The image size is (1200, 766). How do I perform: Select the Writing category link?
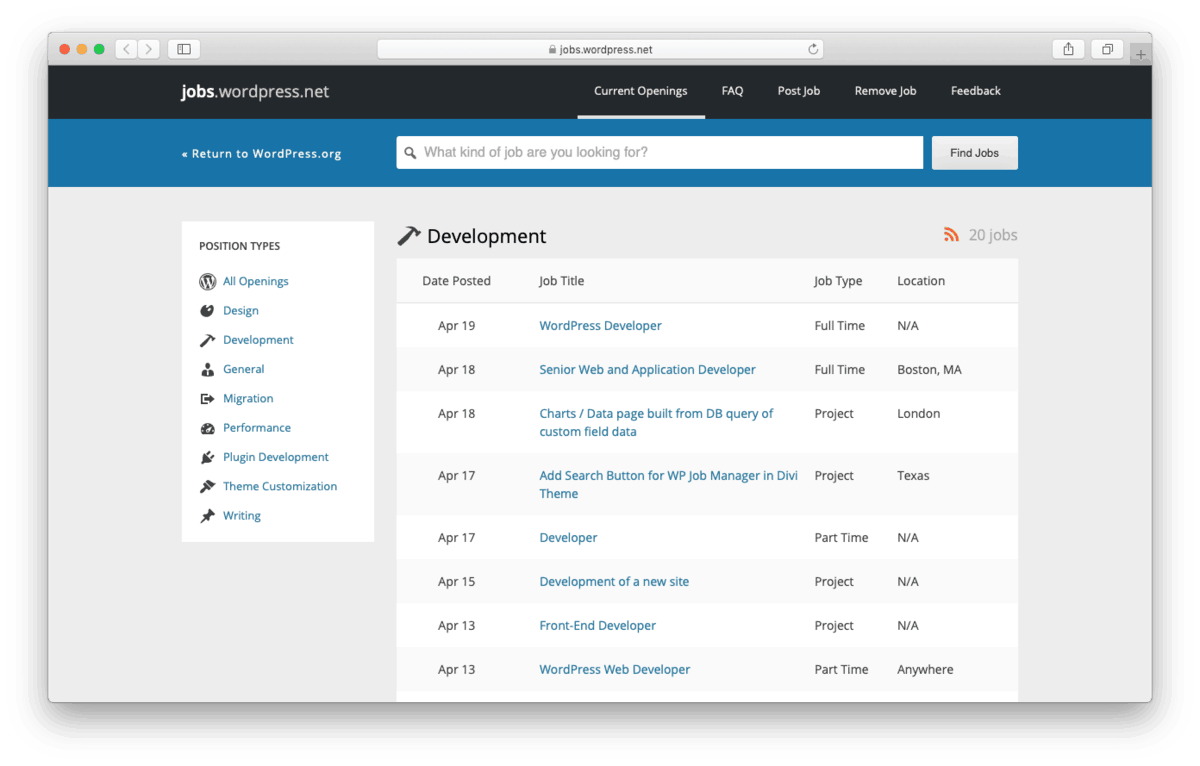[x=242, y=516]
